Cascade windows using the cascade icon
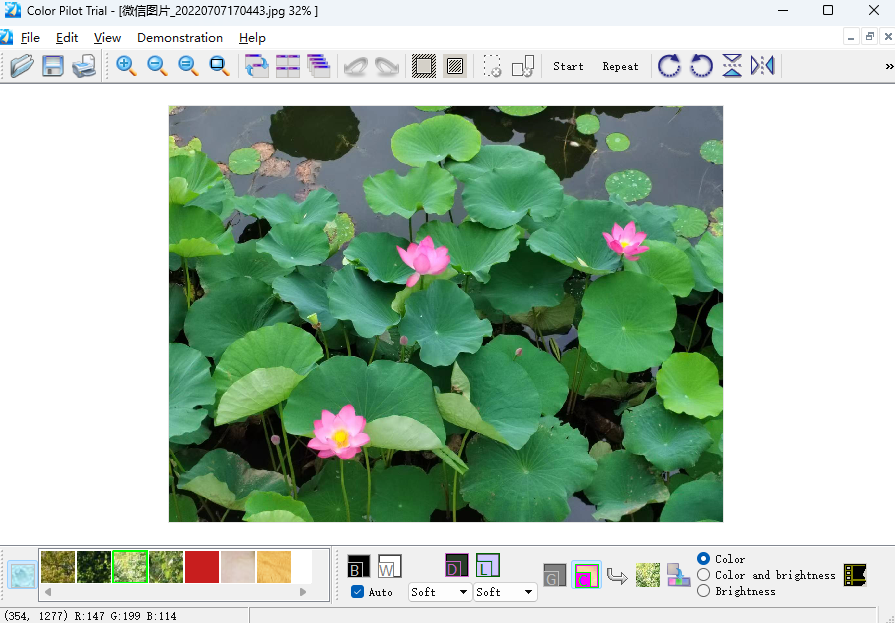Image resolution: width=895 pixels, height=623 pixels. click(319, 66)
